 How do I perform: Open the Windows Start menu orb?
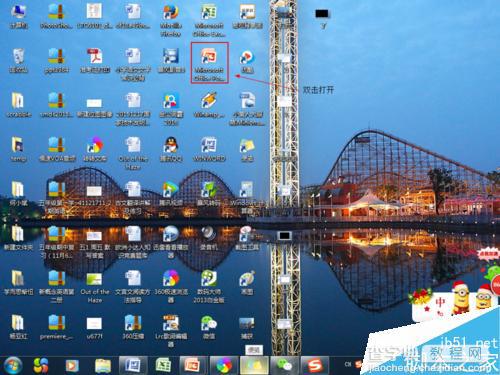point(12,365)
